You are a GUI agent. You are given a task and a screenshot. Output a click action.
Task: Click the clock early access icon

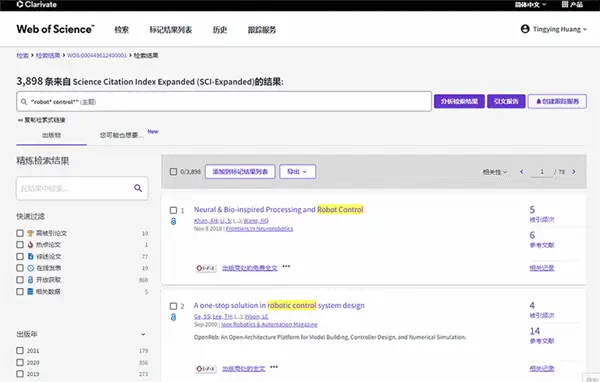[31, 268]
